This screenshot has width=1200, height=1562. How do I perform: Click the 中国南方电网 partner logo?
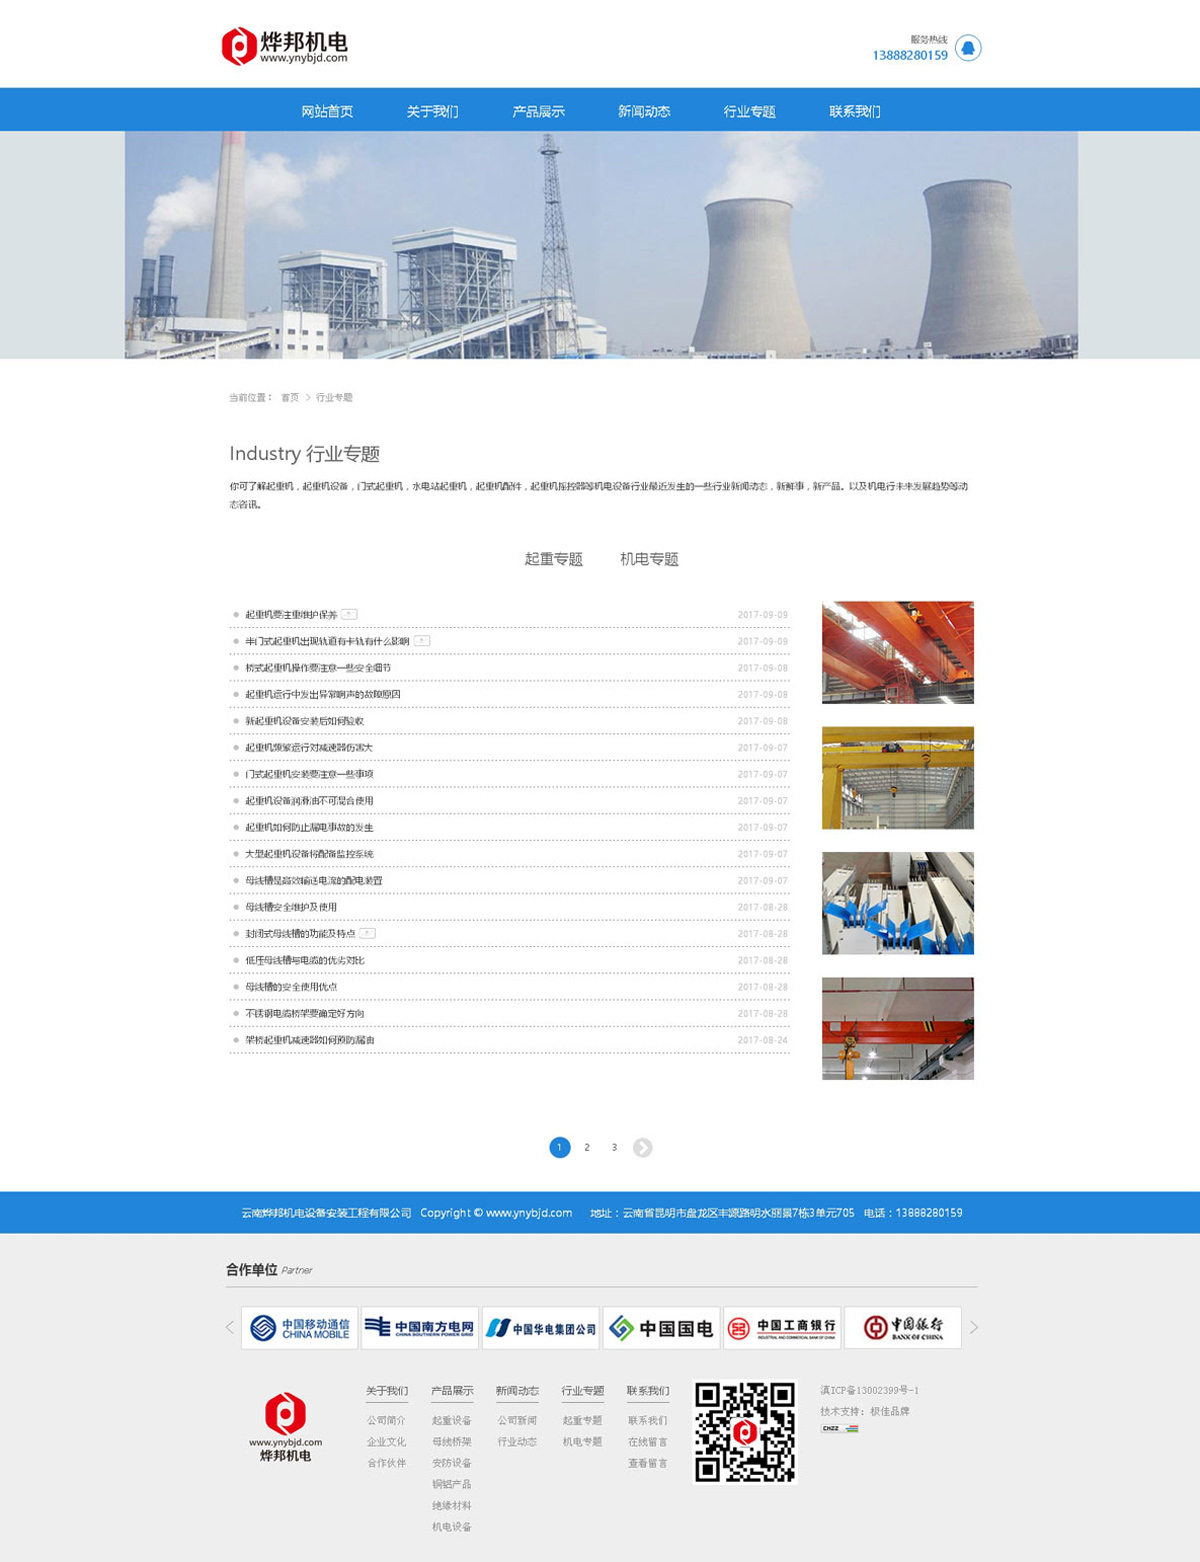point(420,1327)
